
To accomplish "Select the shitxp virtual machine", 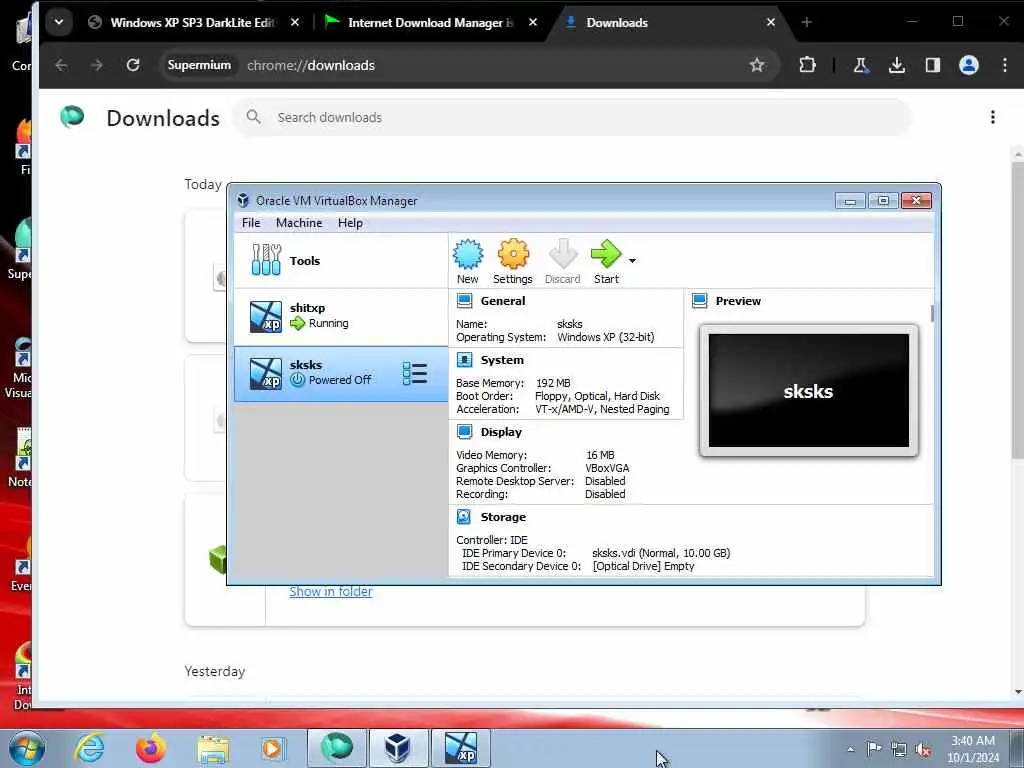I will coord(341,317).
